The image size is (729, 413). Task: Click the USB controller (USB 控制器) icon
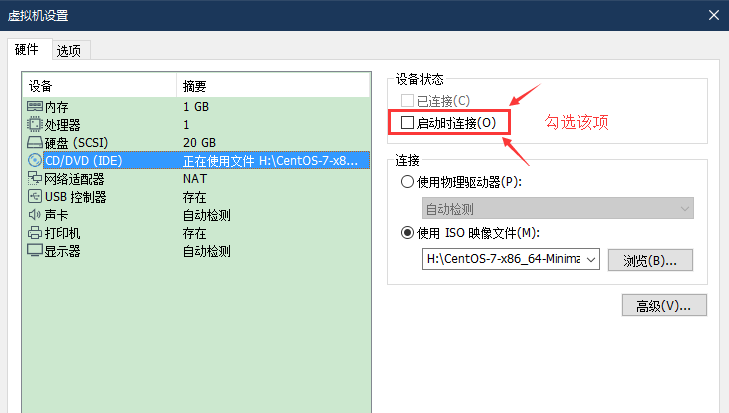pos(35,196)
